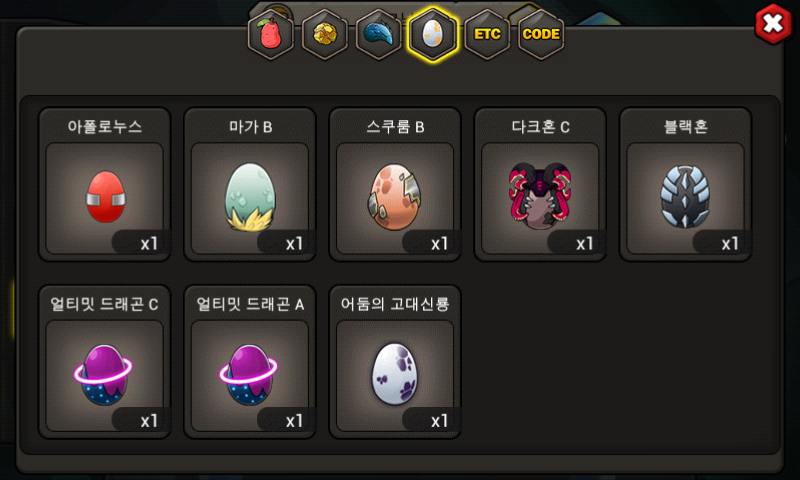Open the blue dragon scale tab
Image resolution: width=800 pixels, height=480 pixels.
pyautogui.click(x=379, y=34)
